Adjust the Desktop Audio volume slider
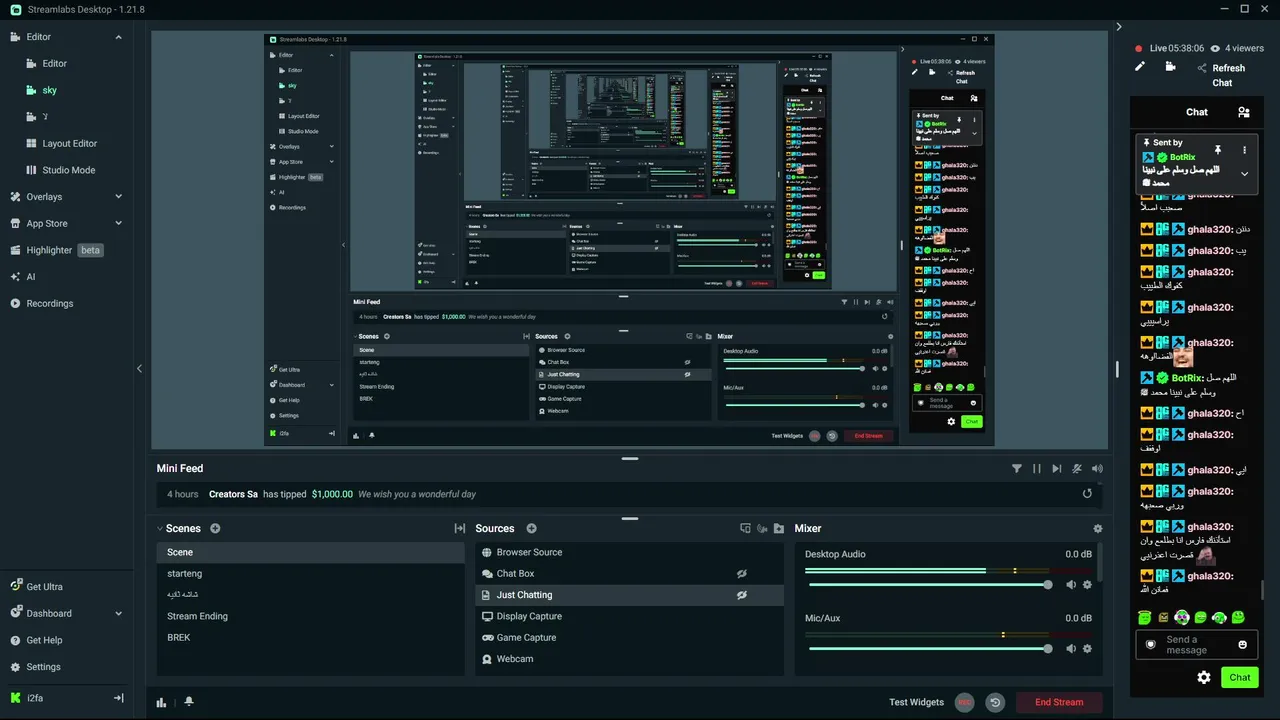 pyautogui.click(x=929, y=585)
